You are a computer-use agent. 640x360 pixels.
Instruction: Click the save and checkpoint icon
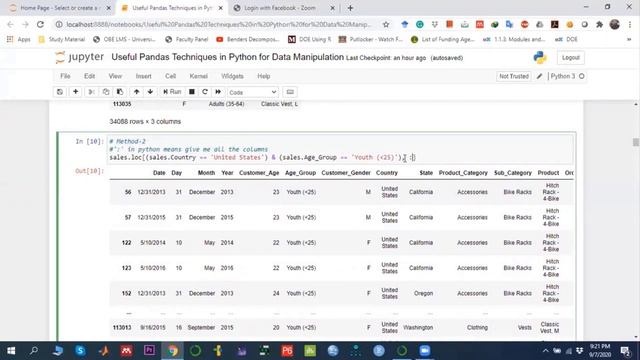pos(60,92)
